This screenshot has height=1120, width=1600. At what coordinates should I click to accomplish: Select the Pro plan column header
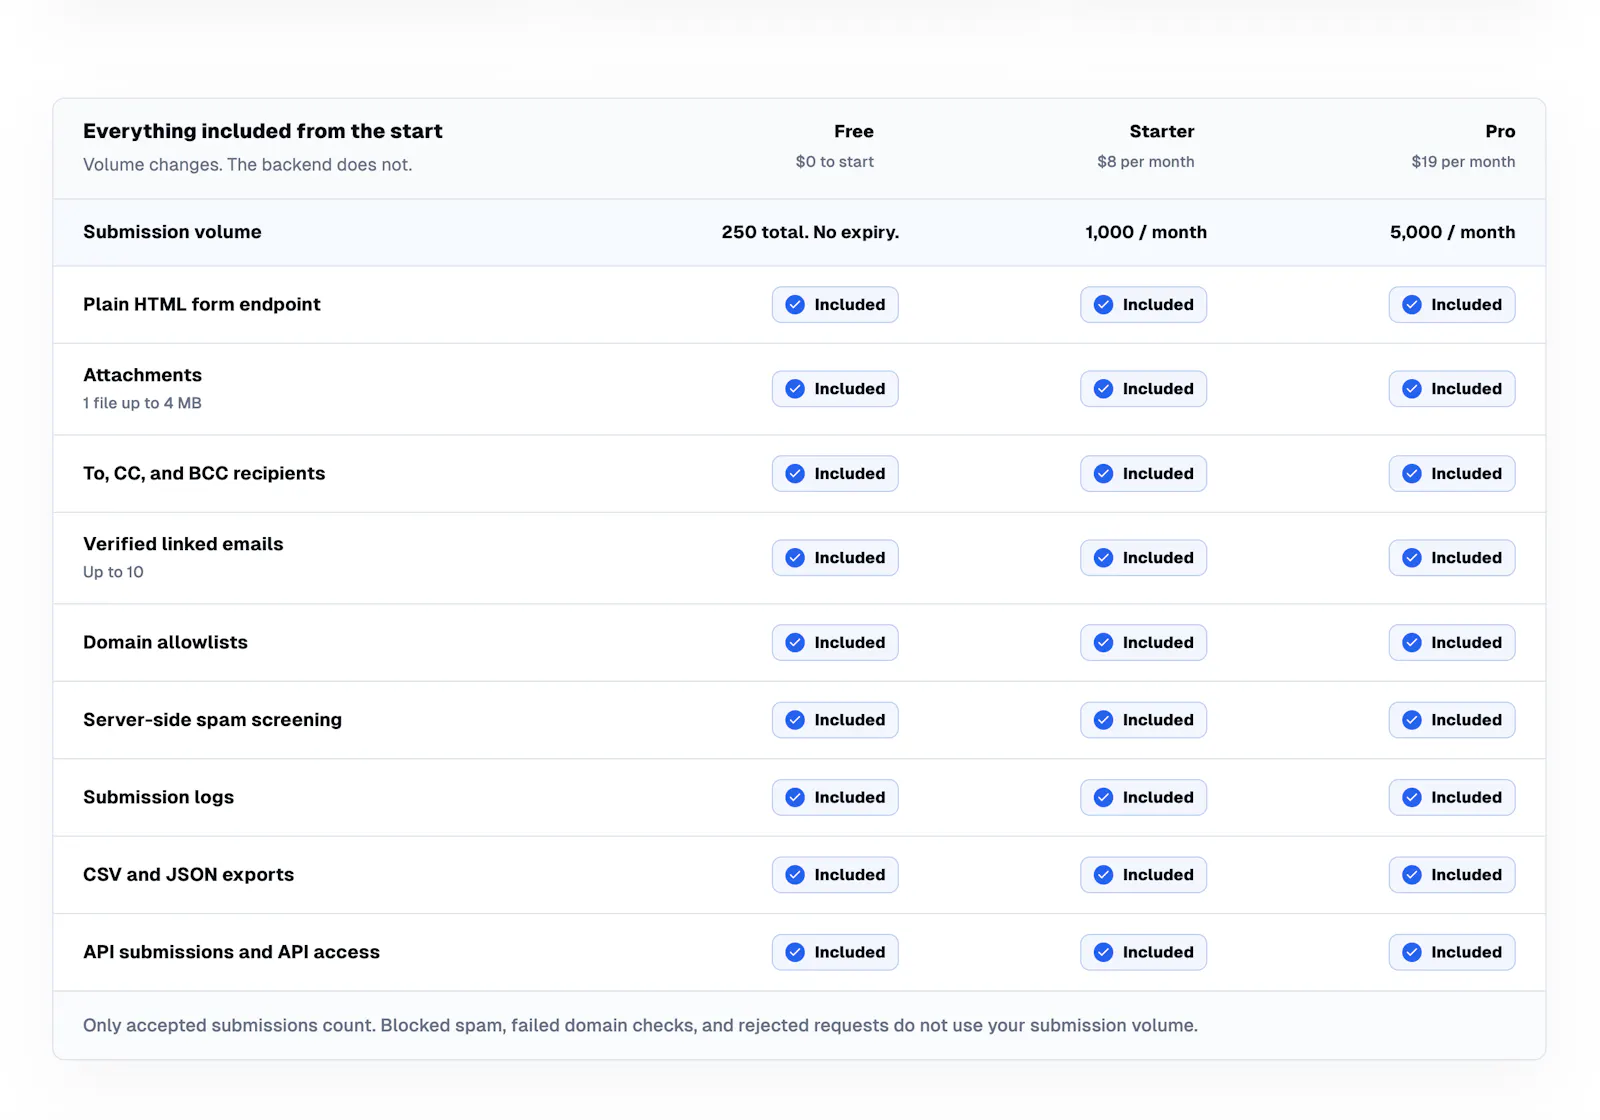pos(1499,132)
